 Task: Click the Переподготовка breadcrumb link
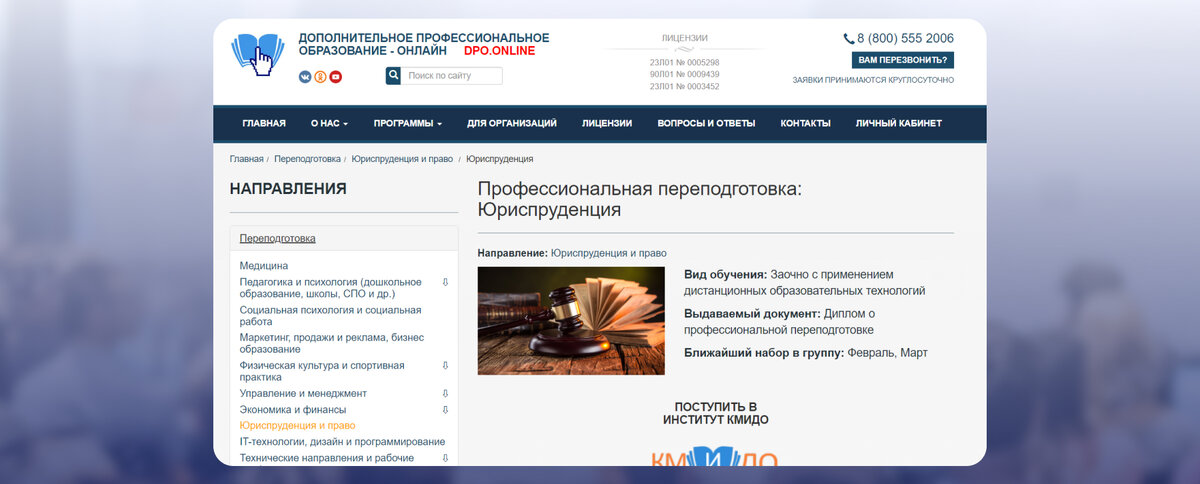pyautogui.click(x=307, y=159)
